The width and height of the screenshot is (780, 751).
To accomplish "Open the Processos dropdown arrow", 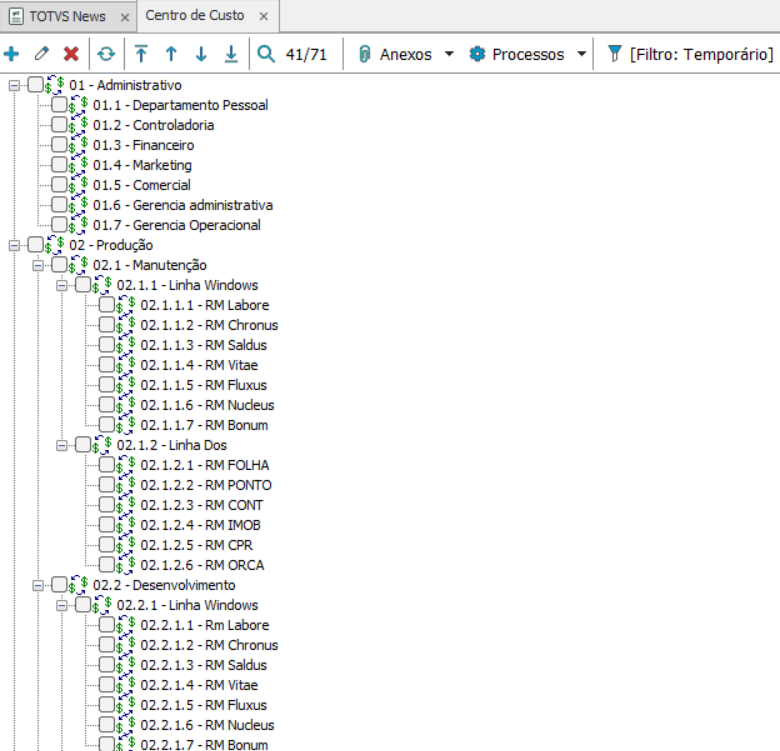I will tap(581, 54).
